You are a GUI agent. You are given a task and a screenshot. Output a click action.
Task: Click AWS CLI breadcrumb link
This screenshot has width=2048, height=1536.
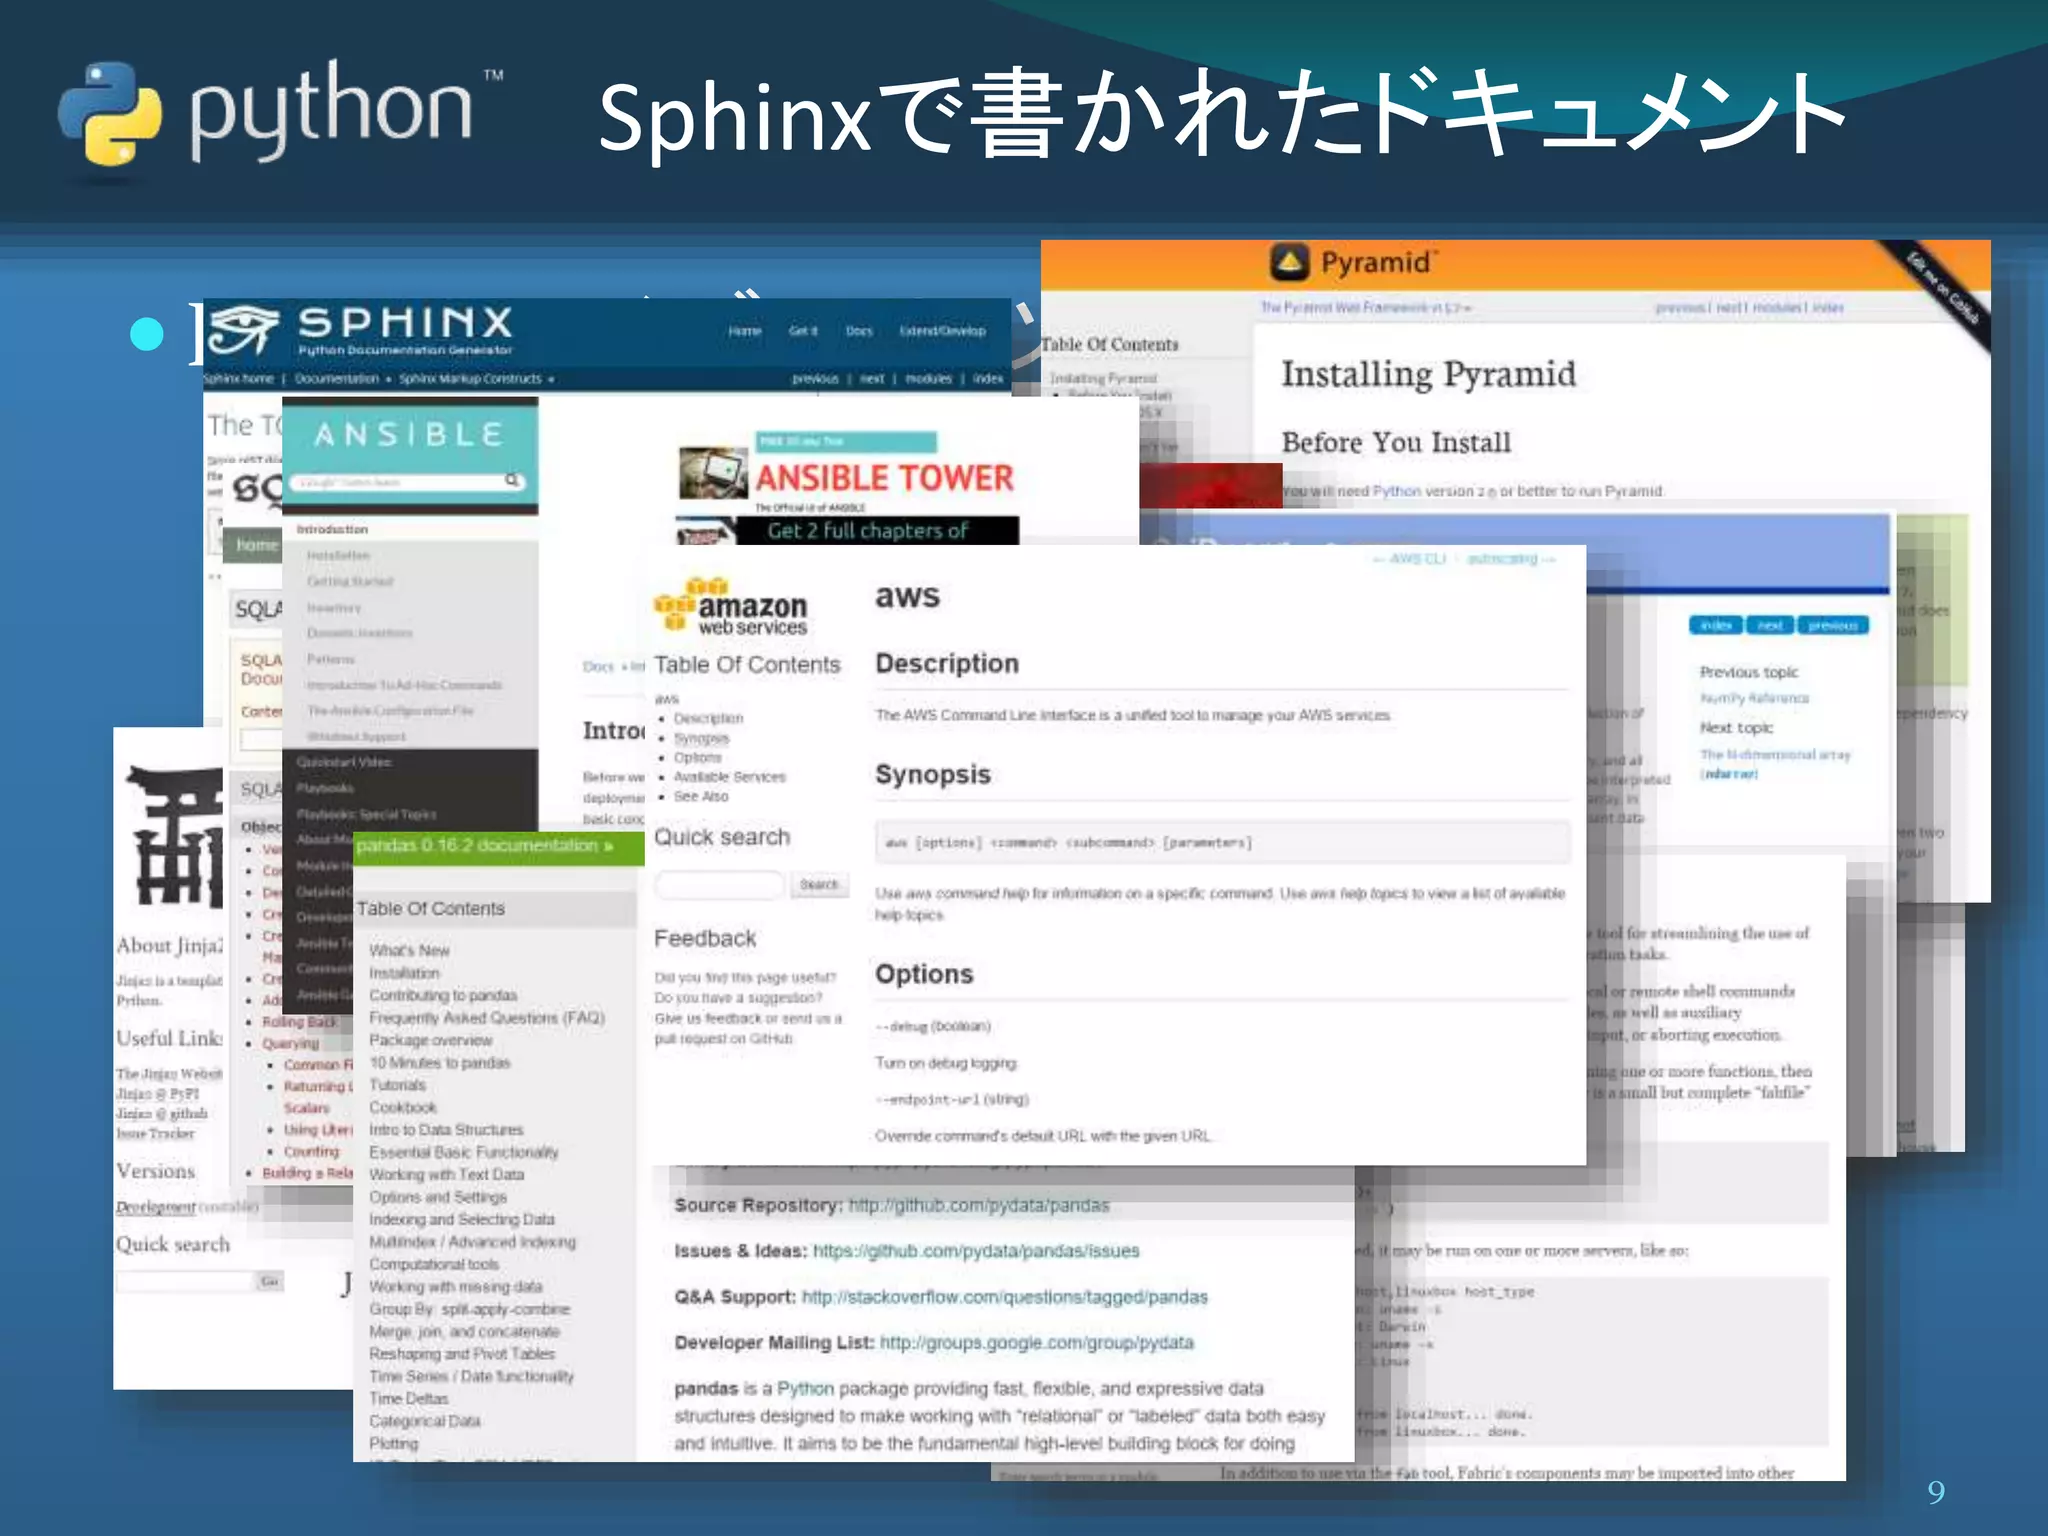click(x=1418, y=559)
